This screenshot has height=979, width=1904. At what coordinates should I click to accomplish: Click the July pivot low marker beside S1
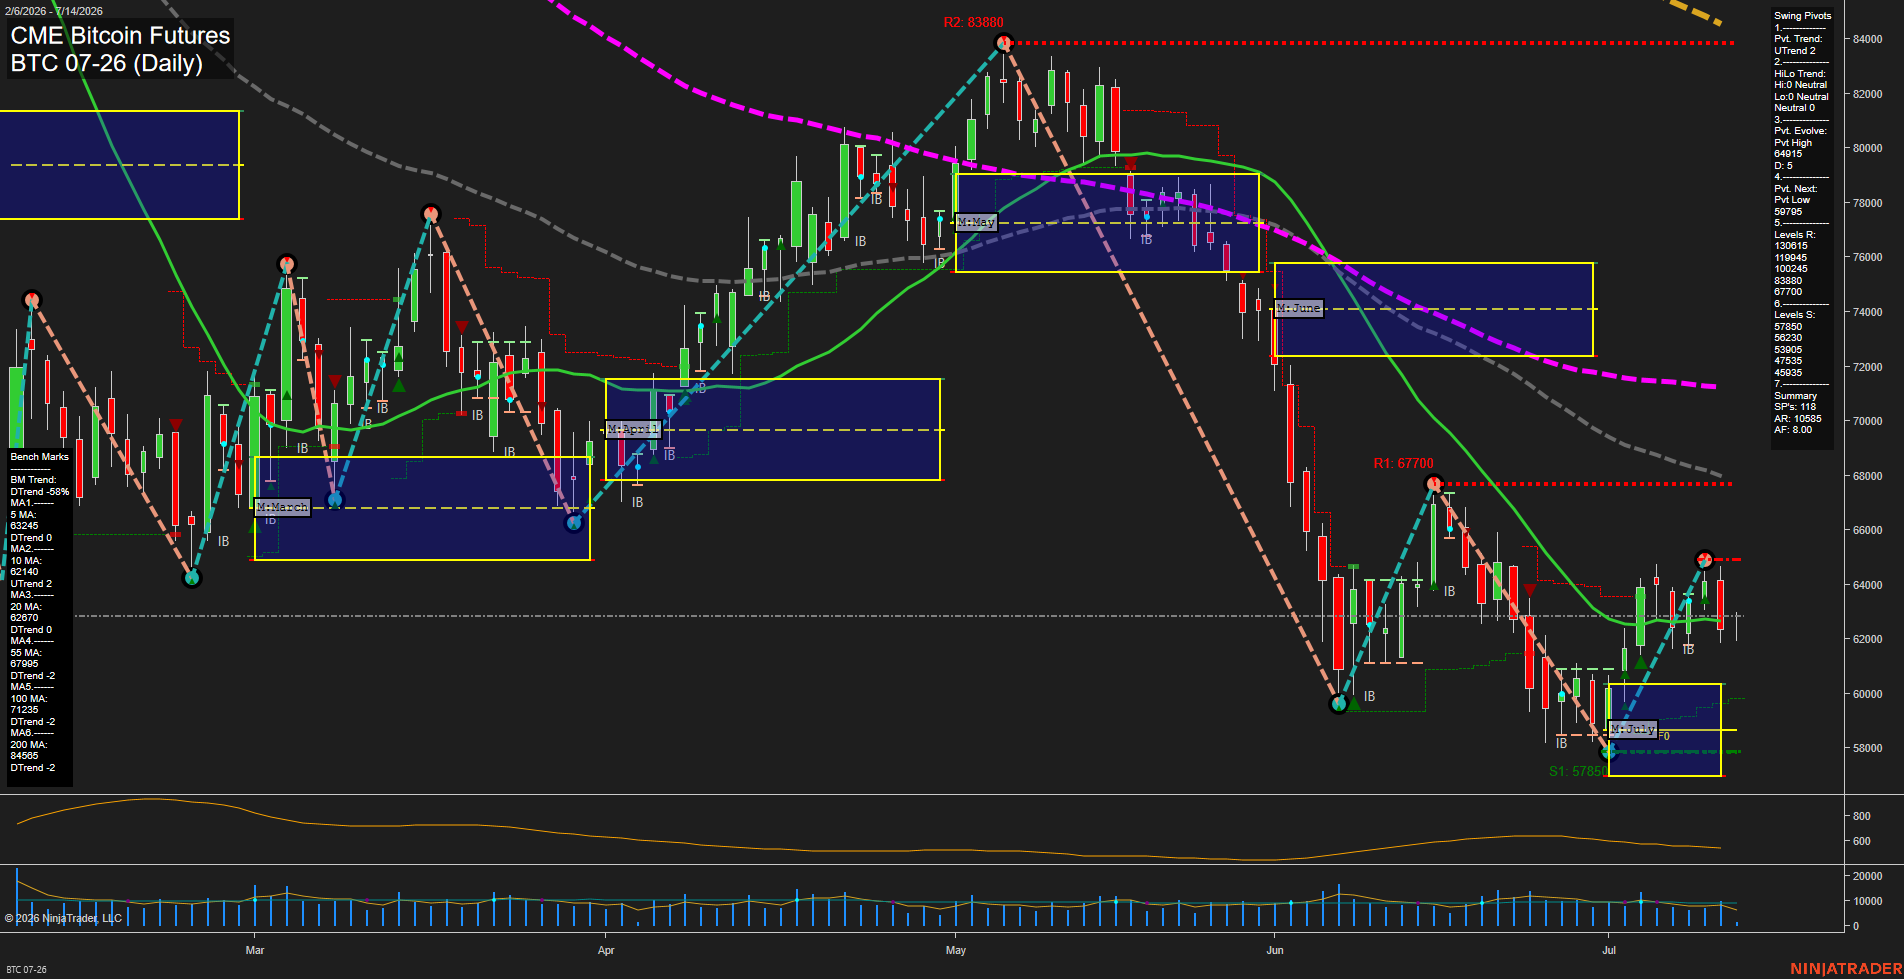click(x=1608, y=753)
